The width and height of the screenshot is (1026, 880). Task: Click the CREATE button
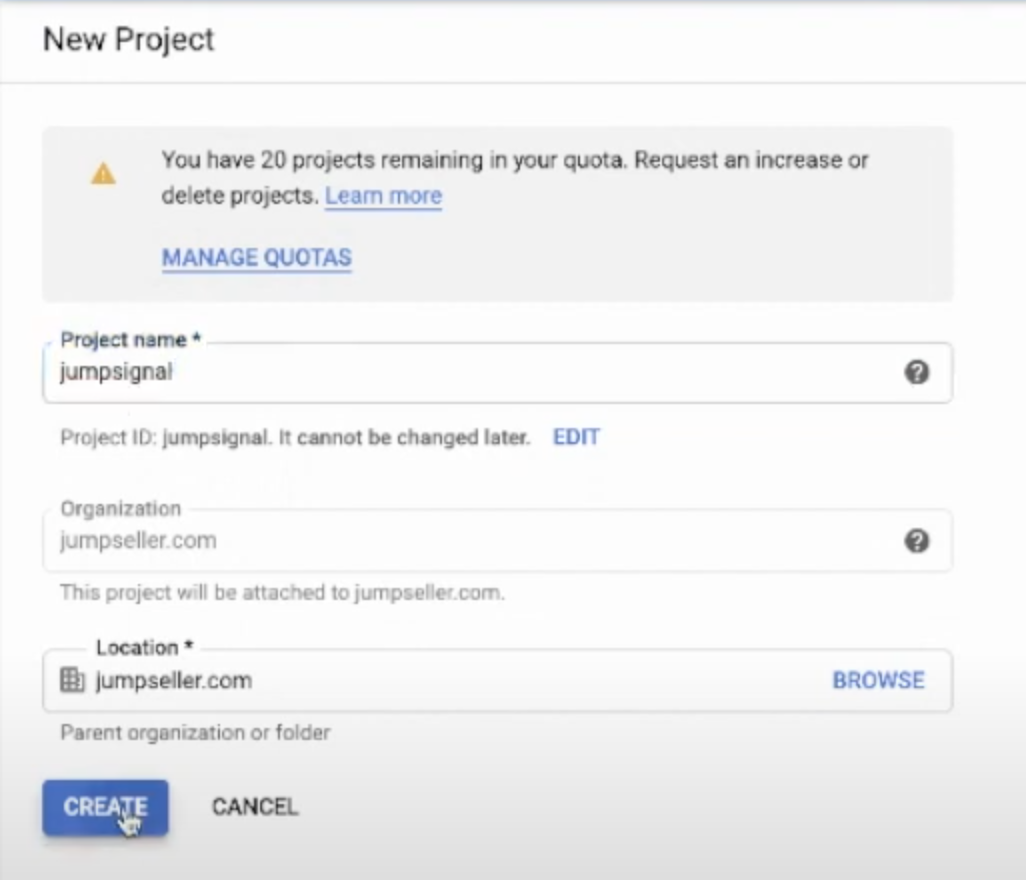(105, 807)
